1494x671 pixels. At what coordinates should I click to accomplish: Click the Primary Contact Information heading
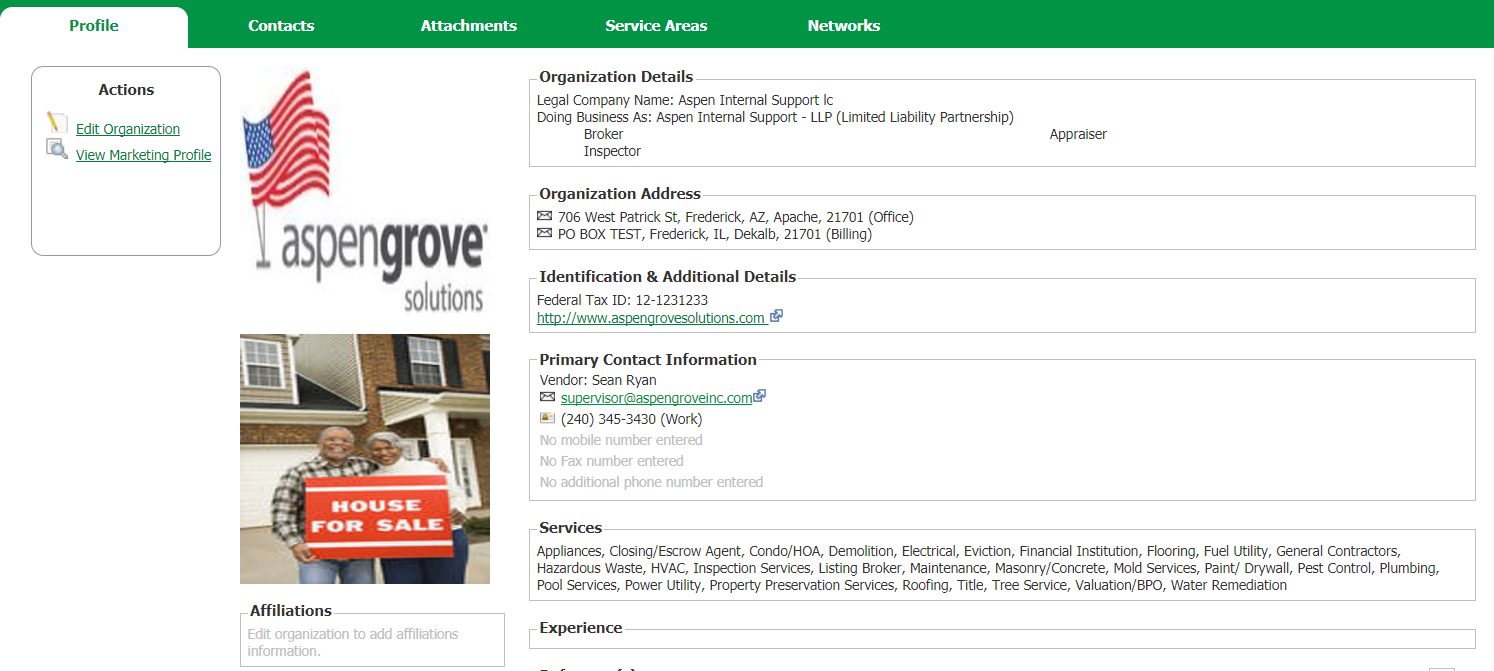click(648, 360)
